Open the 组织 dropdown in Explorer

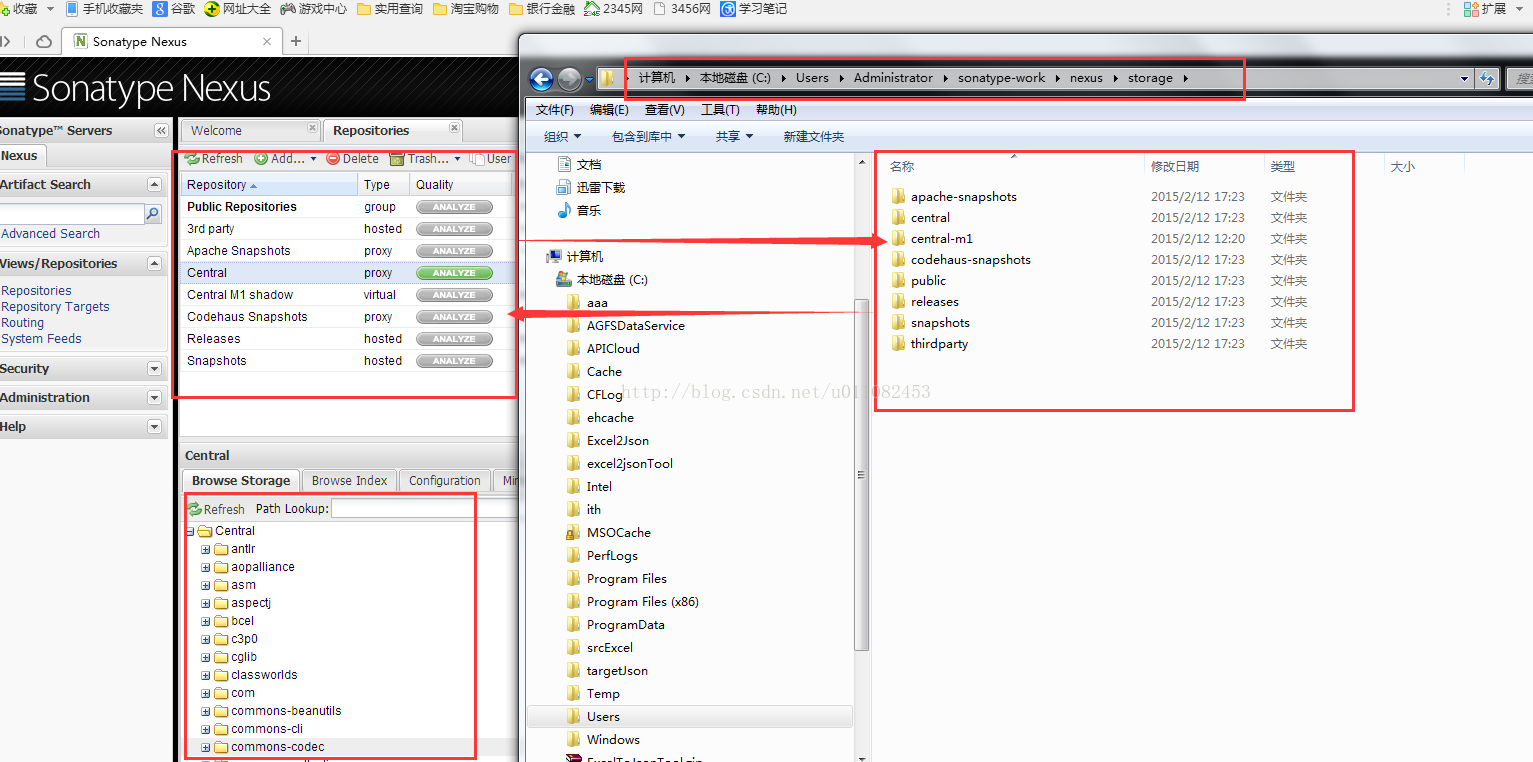pos(562,137)
